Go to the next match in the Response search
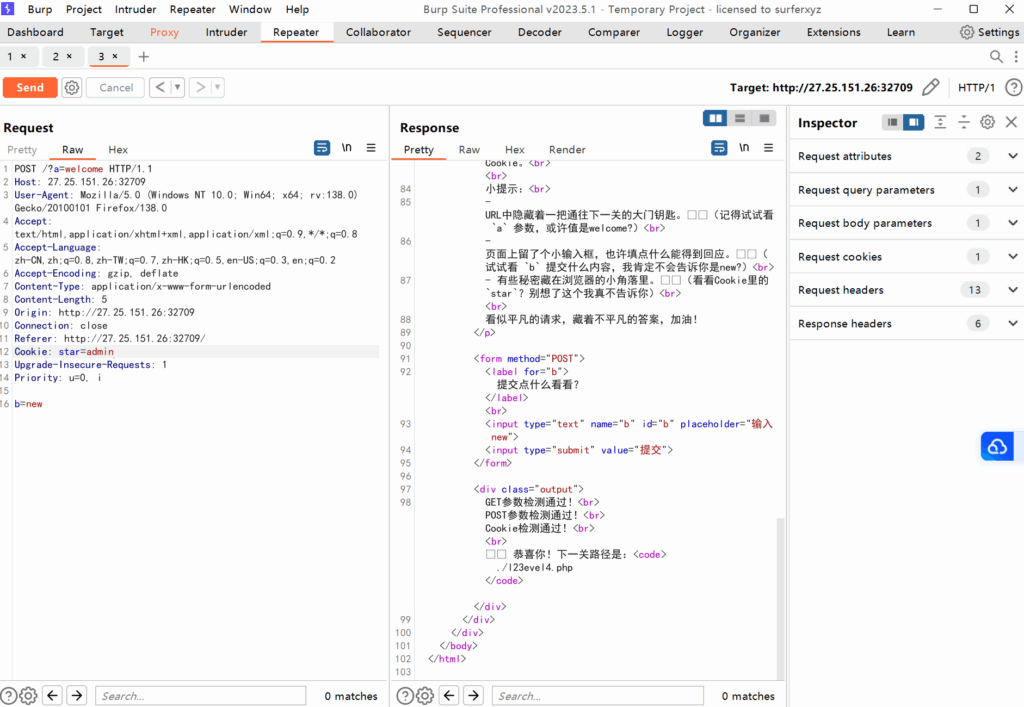Screen dimensions: 1024x707 (x=473, y=696)
